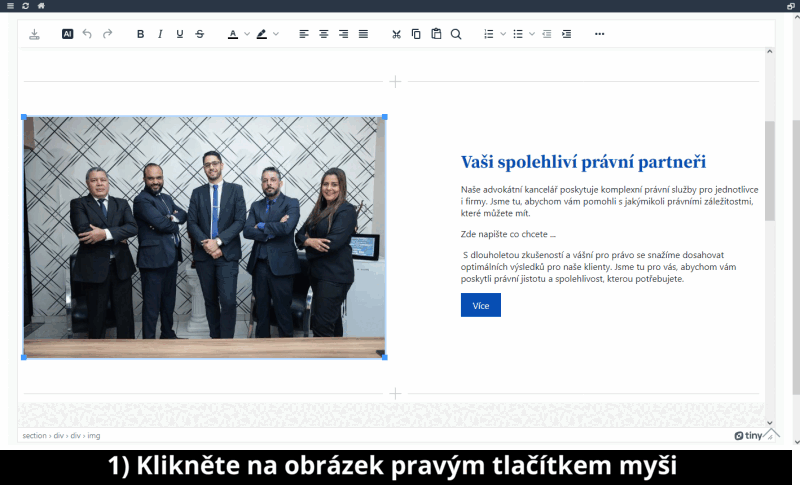Copy the selection

(416, 34)
